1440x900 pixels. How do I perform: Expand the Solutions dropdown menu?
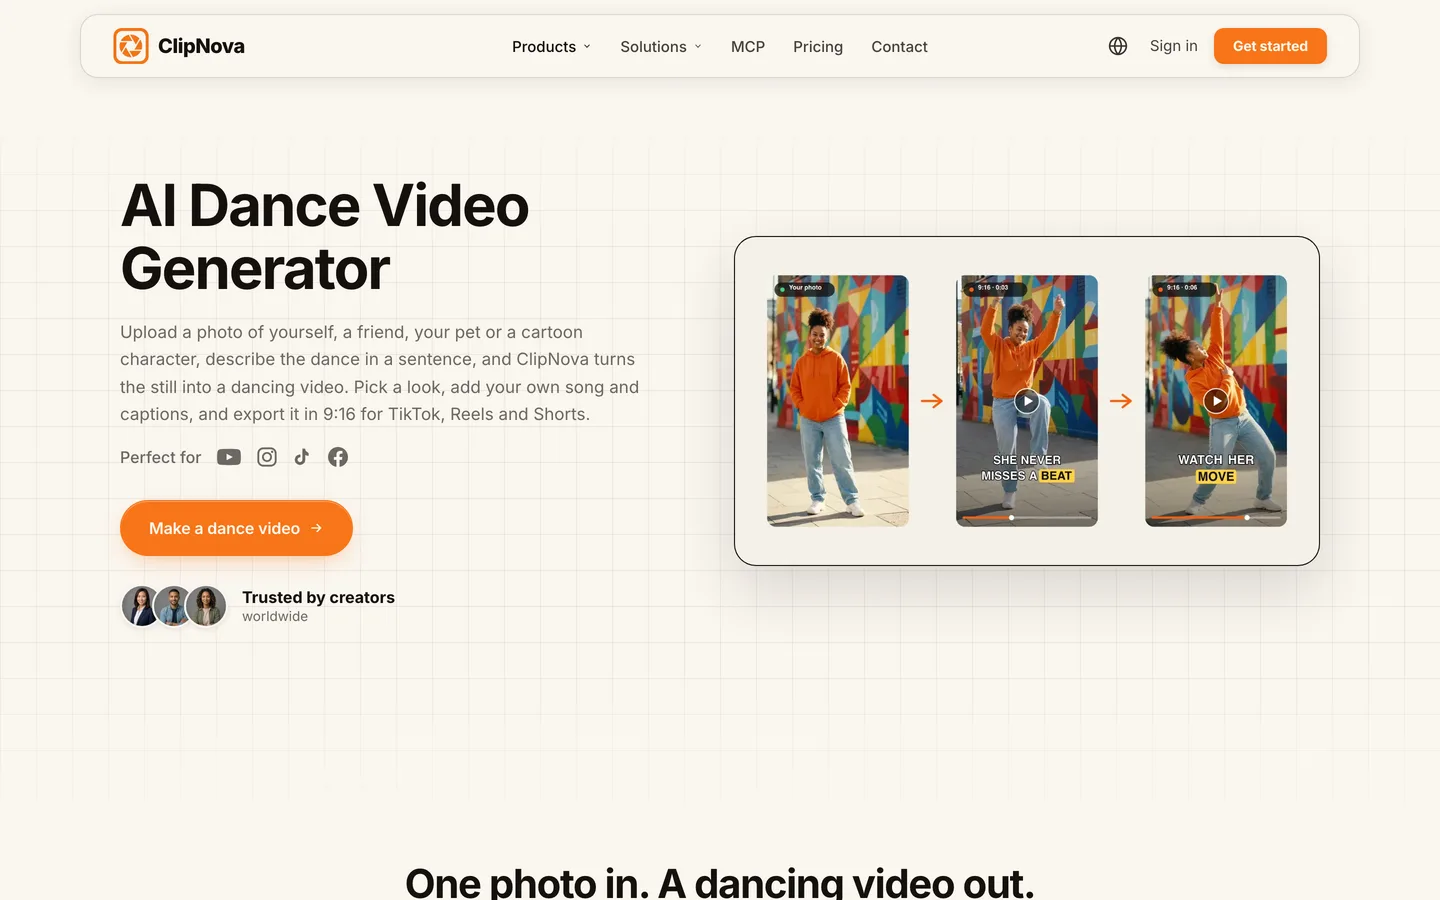[661, 47]
